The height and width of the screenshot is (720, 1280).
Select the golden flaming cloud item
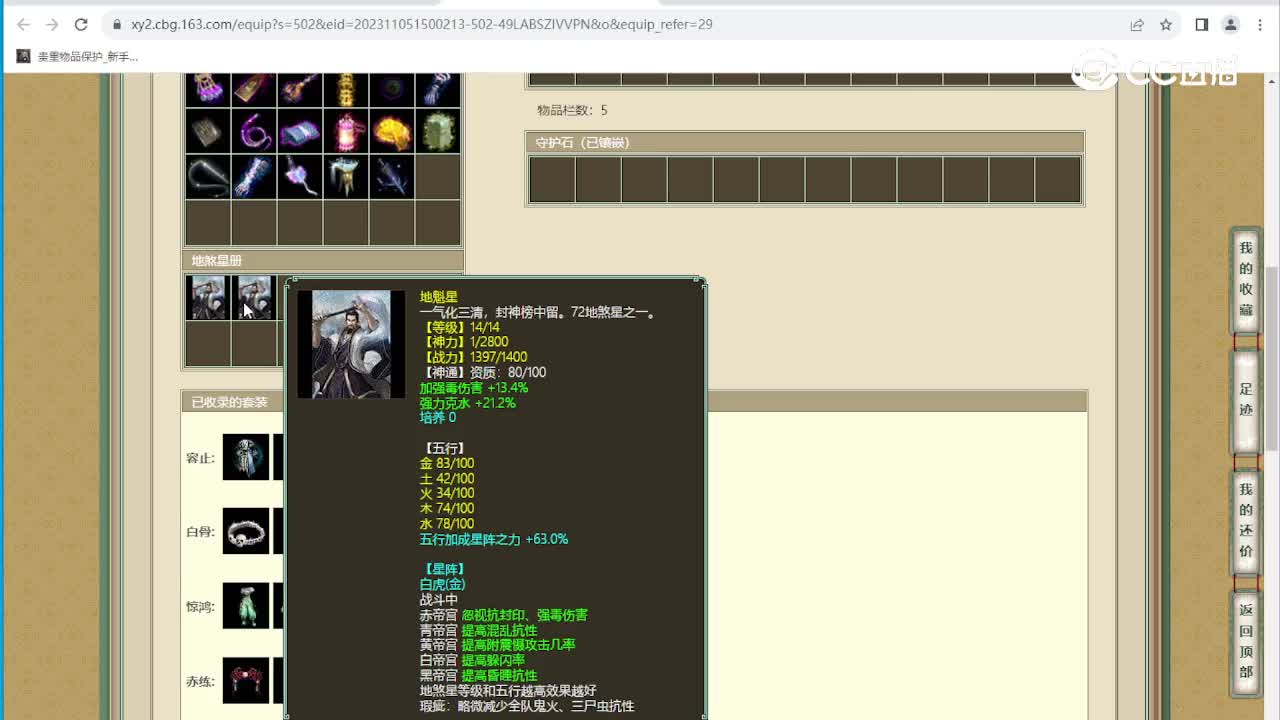click(x=392, y=131)
